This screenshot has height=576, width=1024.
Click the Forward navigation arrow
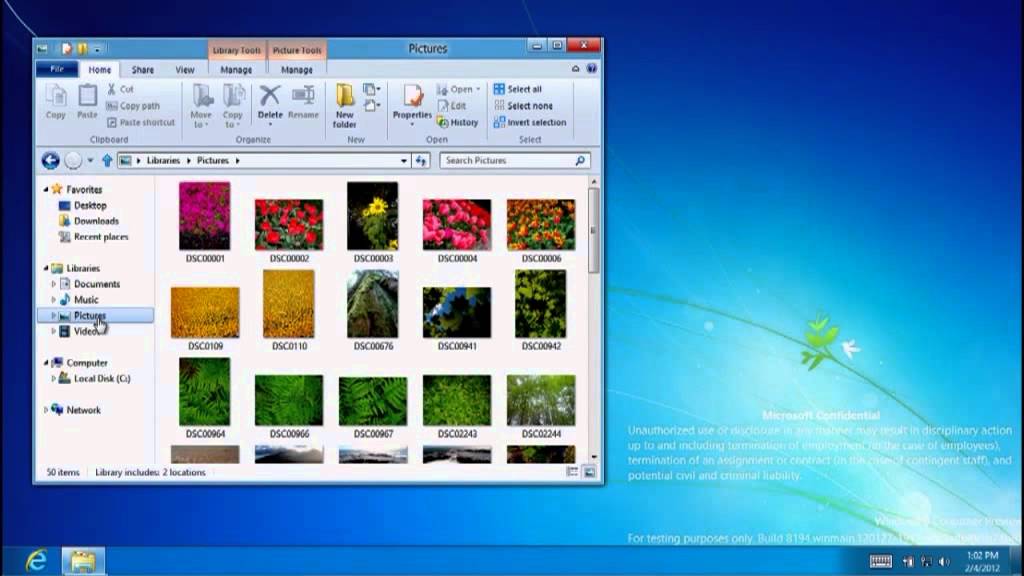(x=73, y=160)
